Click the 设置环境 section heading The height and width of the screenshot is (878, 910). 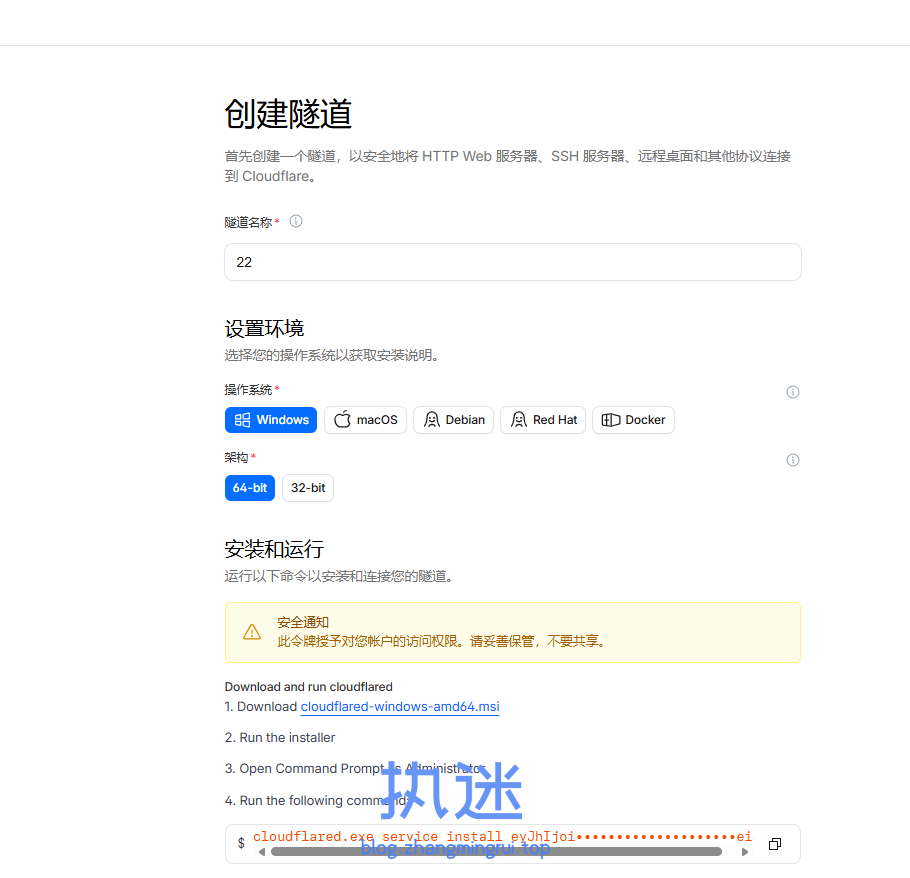click(x=264, y=328)
